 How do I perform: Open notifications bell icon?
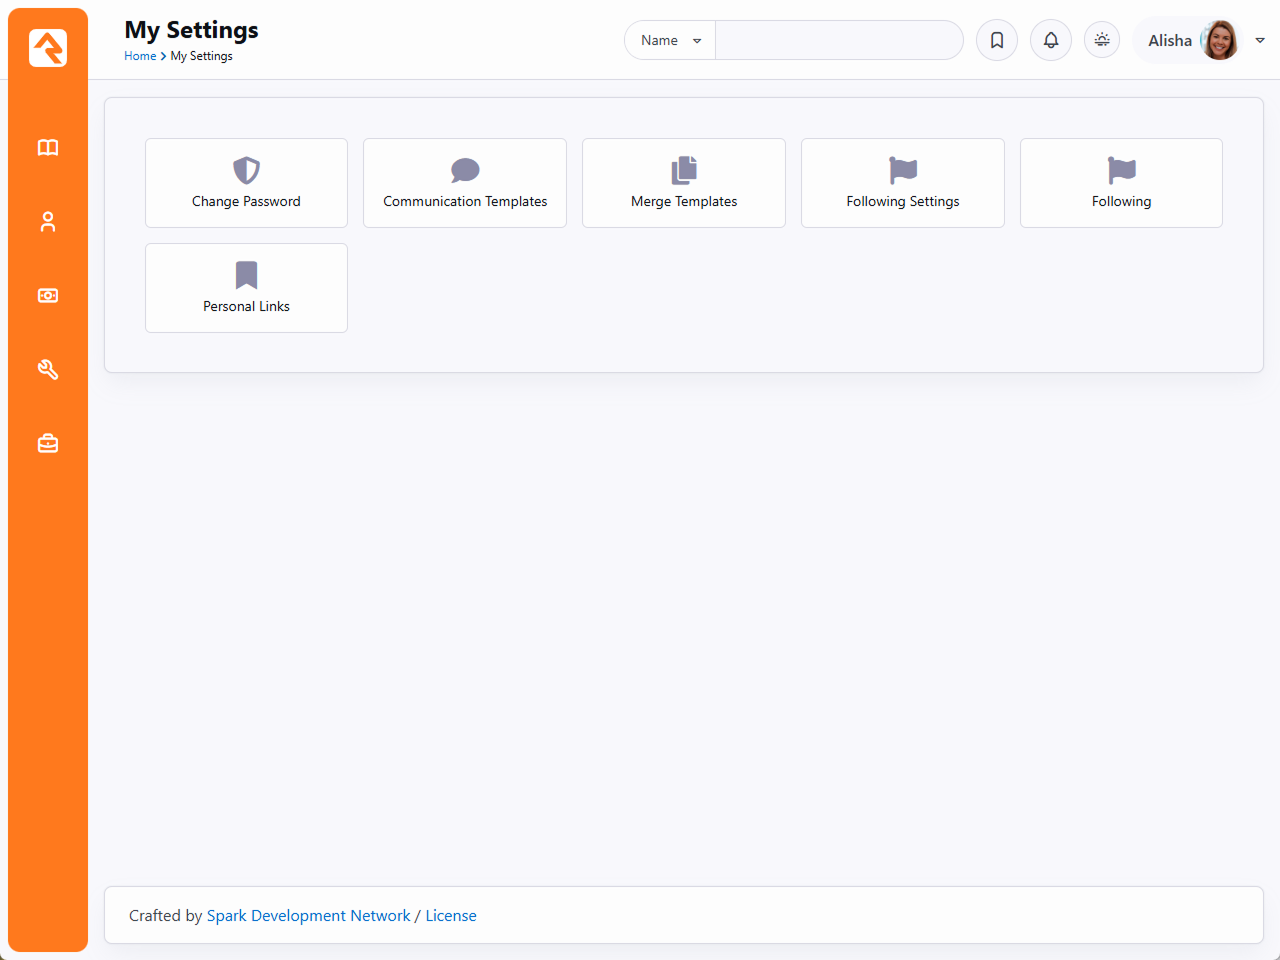[x=1051, y=40]
